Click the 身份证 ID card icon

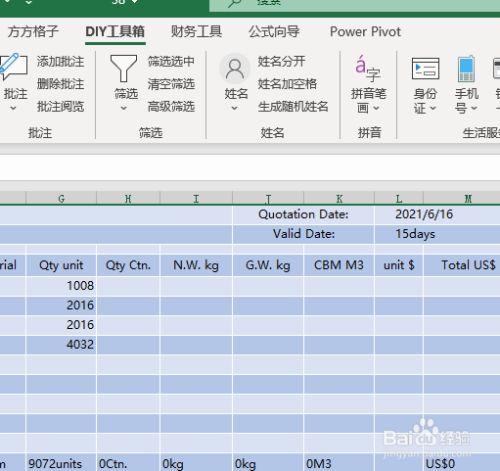pos(425,69)
